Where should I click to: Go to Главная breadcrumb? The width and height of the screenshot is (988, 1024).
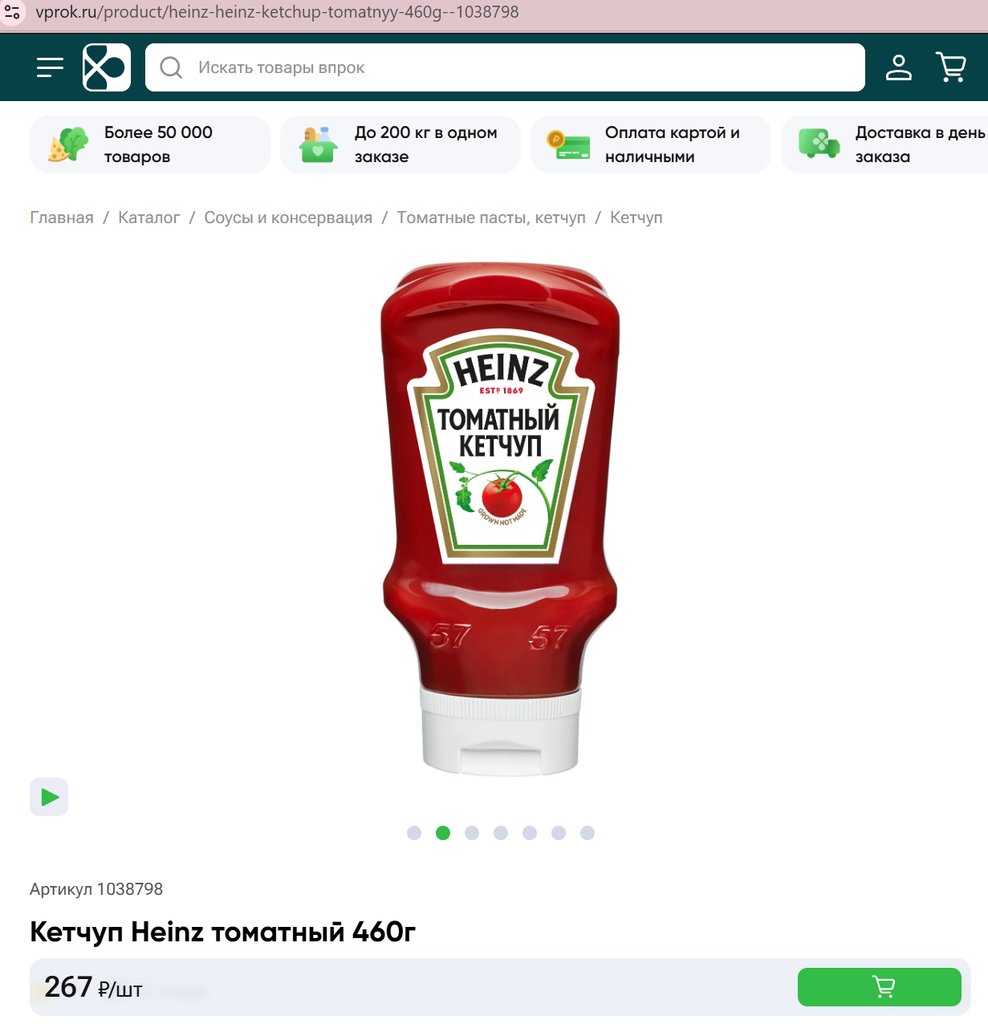tap(61, 217)
